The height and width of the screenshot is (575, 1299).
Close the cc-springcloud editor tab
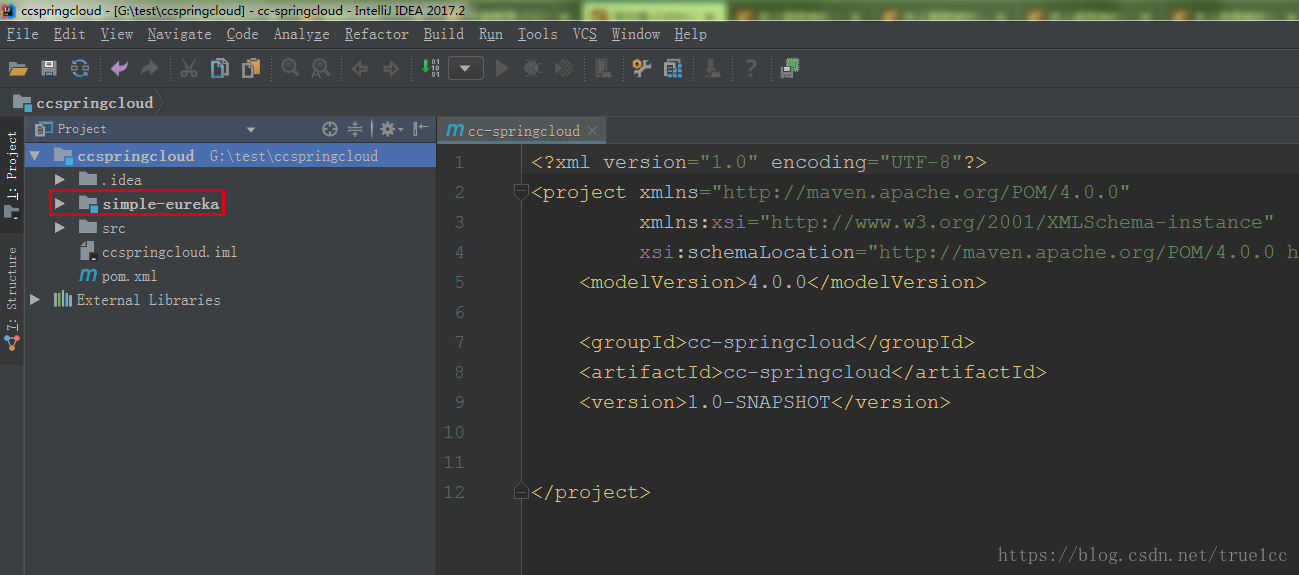(x=592, y=131)
